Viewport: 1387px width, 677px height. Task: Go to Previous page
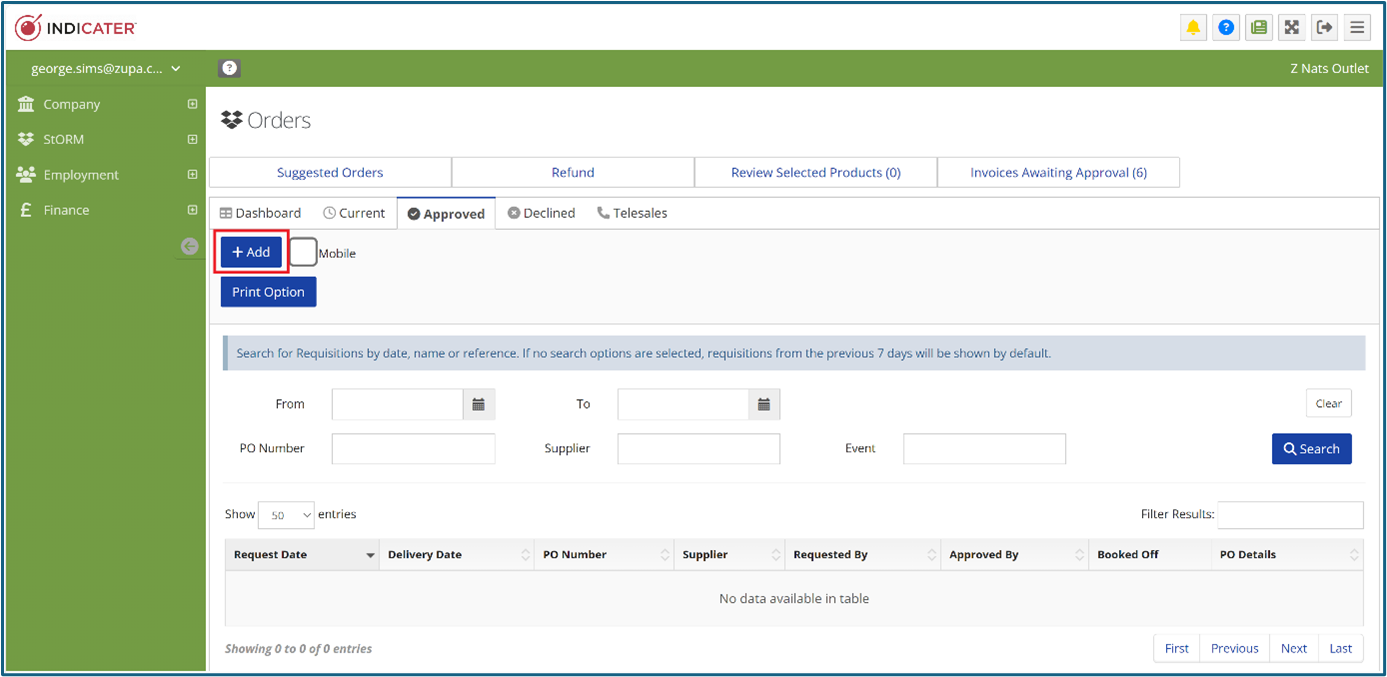coord(1234,648)
